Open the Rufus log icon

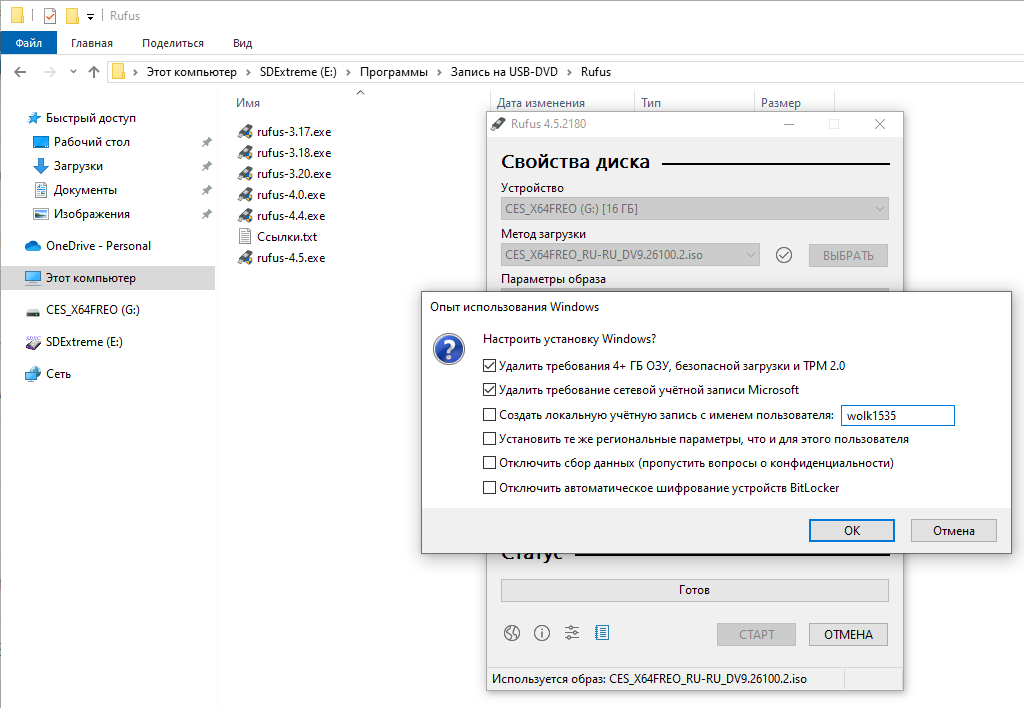(602, 633)
